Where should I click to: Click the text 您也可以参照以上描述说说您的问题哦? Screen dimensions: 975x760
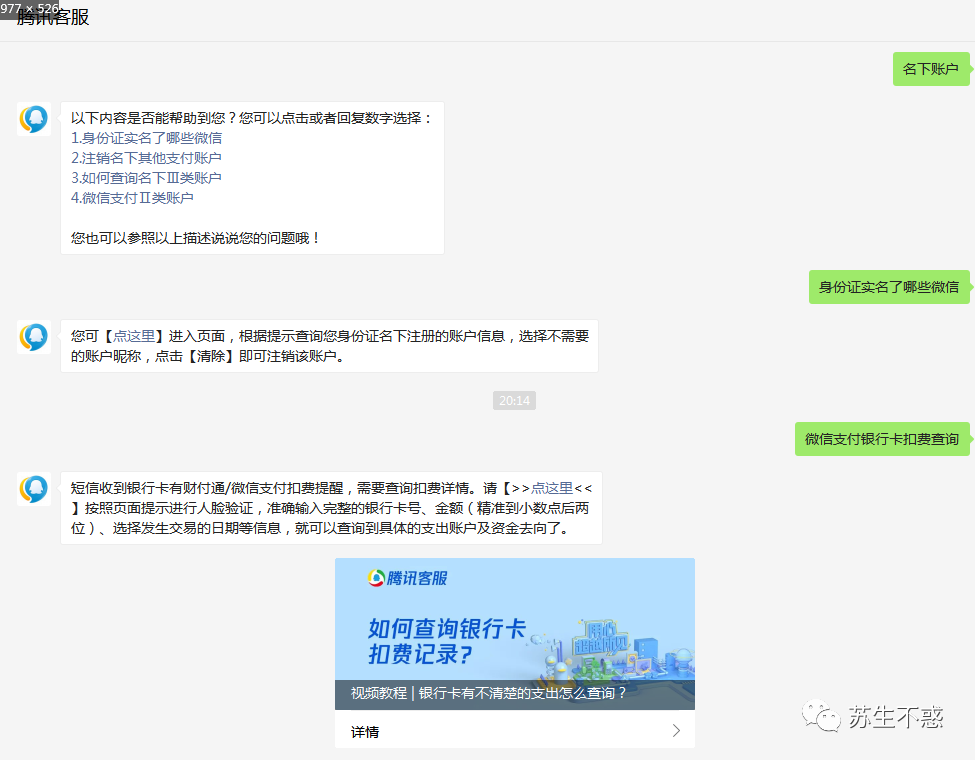195,238
